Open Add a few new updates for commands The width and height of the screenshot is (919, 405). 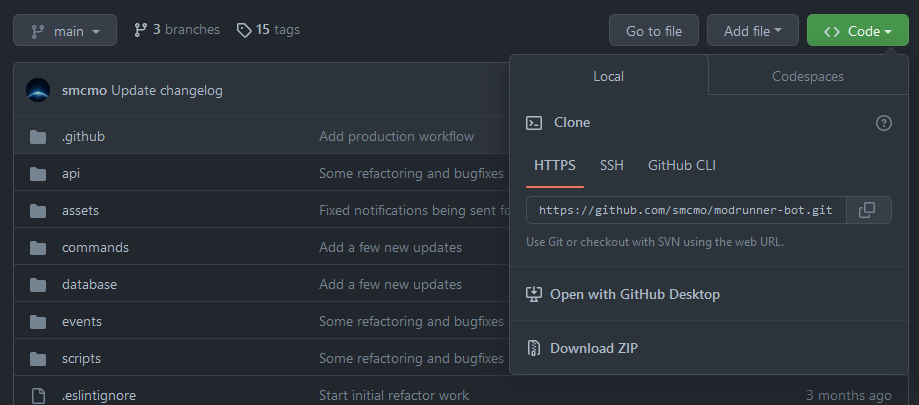click(390, 247)
